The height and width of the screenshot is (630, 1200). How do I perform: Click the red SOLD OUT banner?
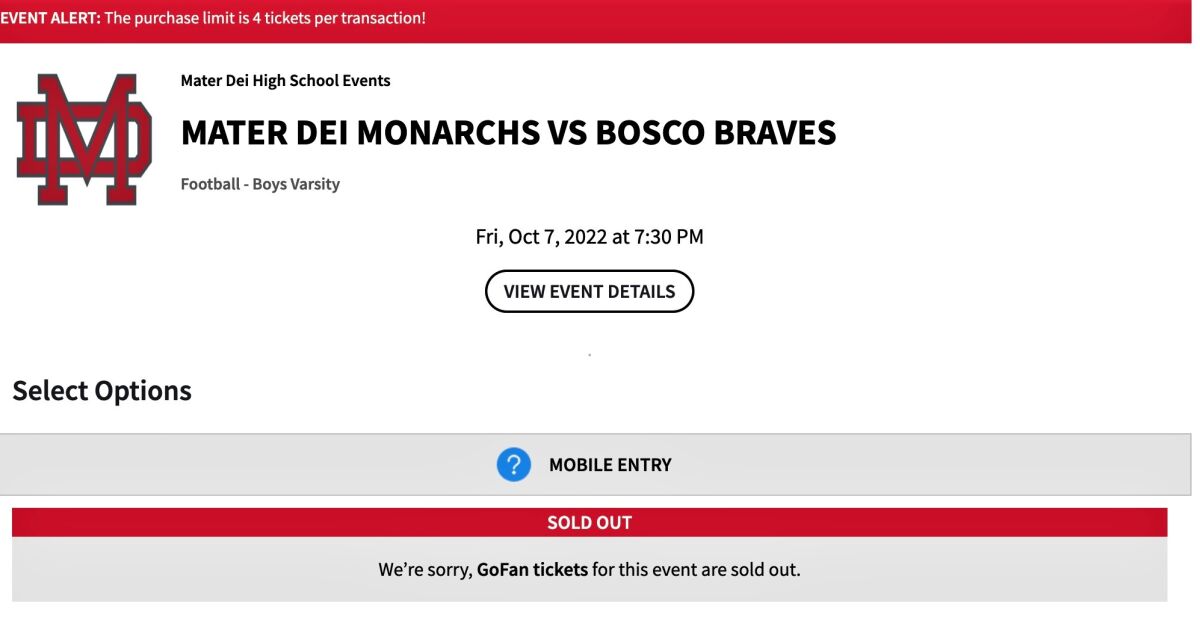[589, 522]
